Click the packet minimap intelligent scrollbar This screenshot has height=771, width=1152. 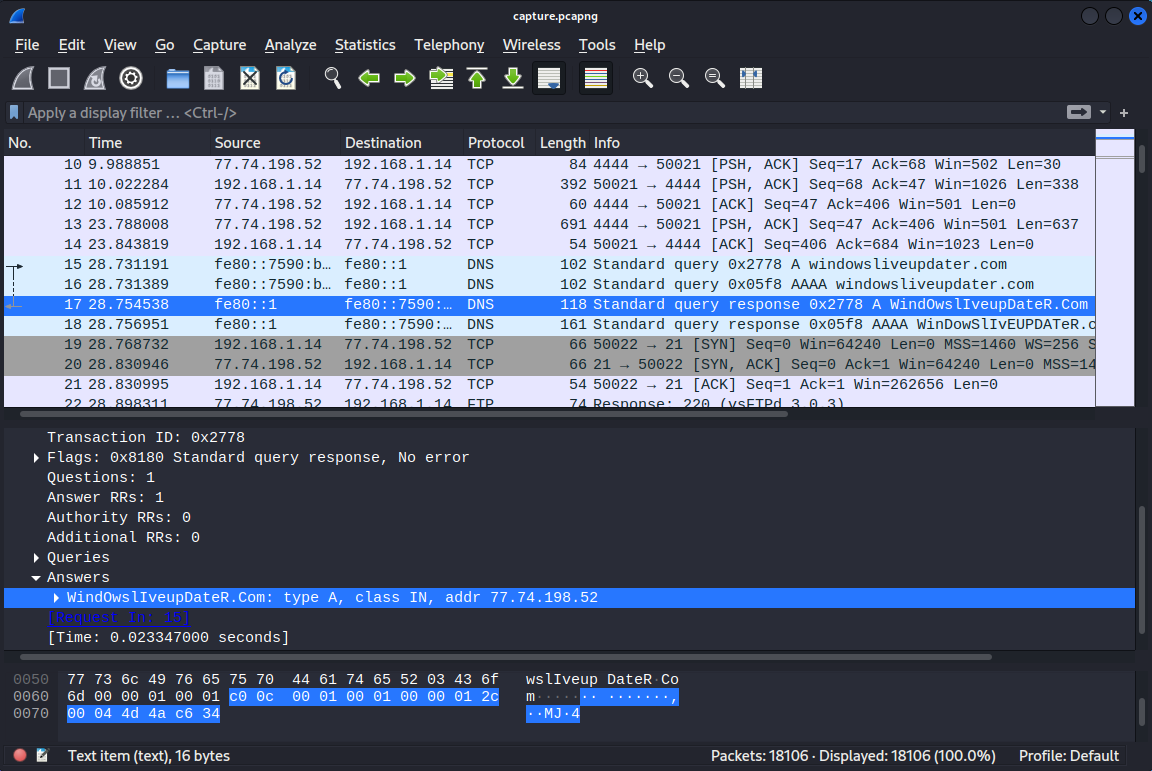point(1115,268)
